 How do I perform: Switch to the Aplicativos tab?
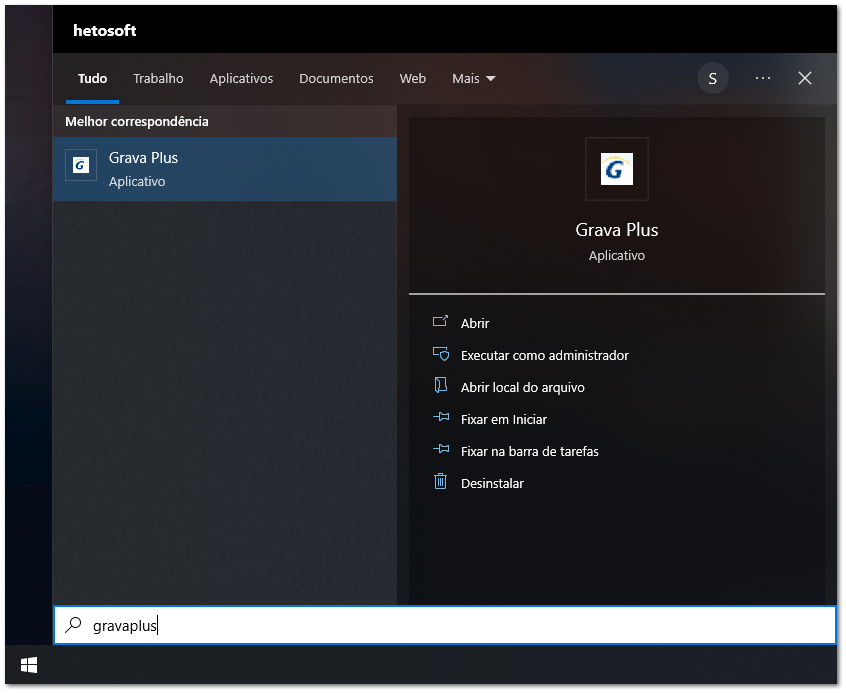point(241,78)
